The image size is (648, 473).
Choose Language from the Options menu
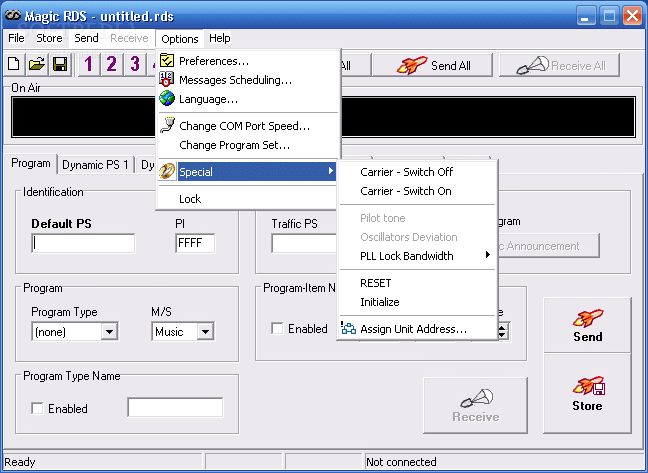(248, 99)
